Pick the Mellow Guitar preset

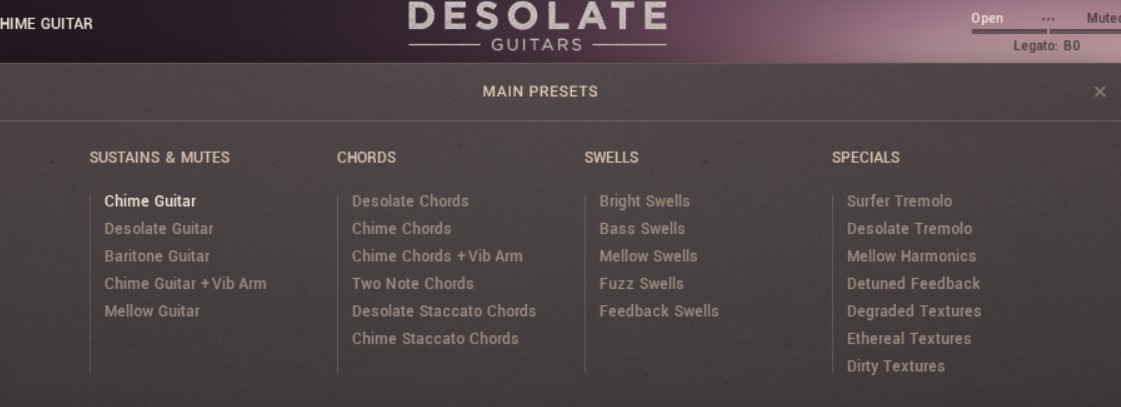[x=152, y=311]
